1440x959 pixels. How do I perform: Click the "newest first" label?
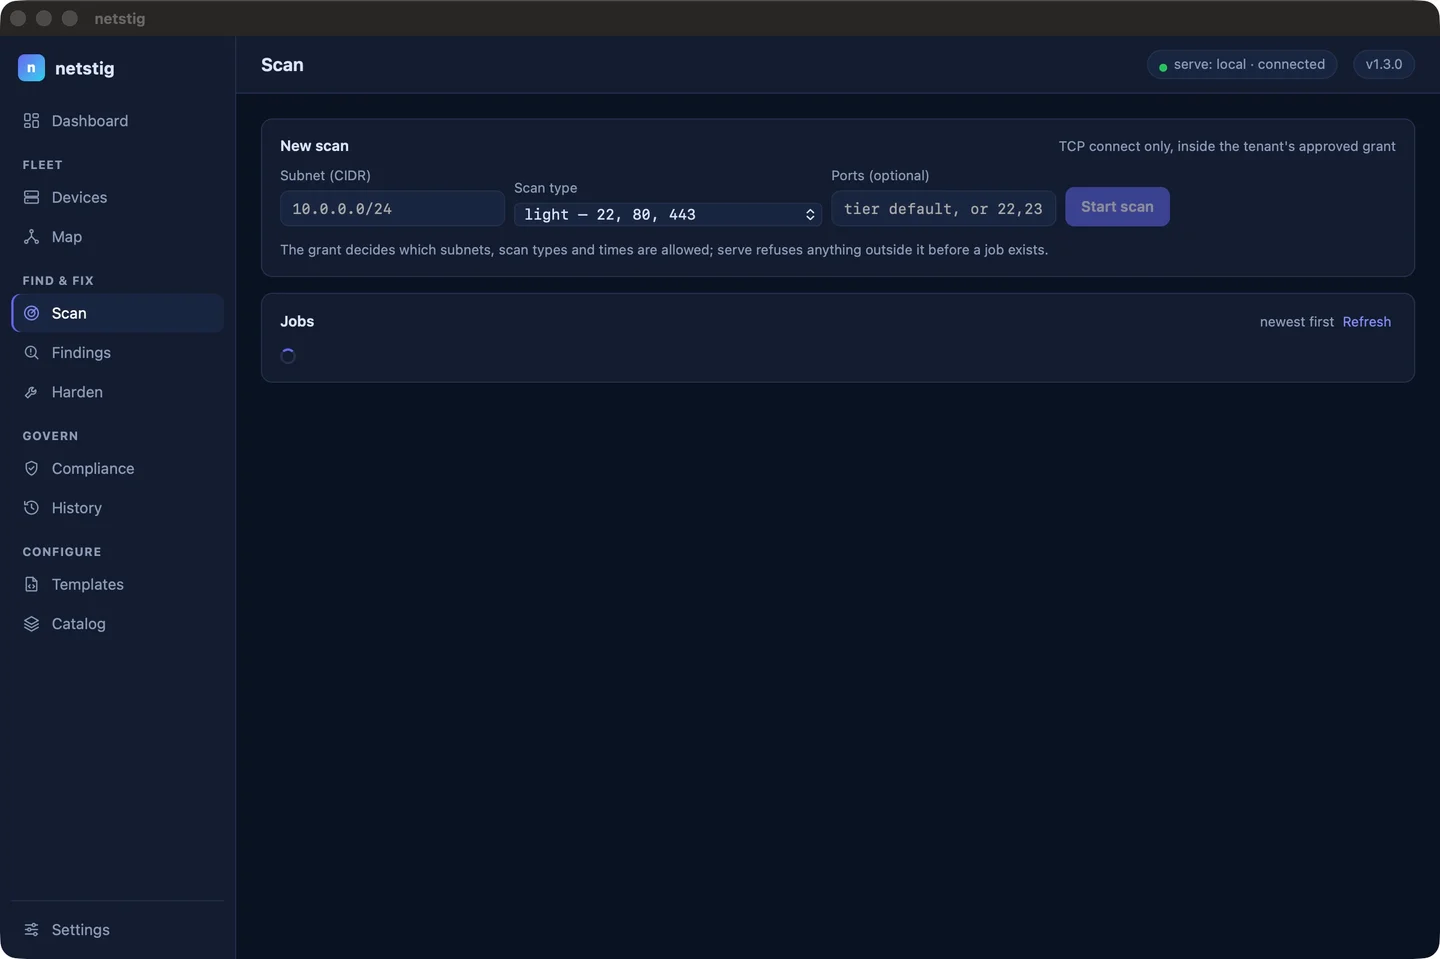[1297, 322]
